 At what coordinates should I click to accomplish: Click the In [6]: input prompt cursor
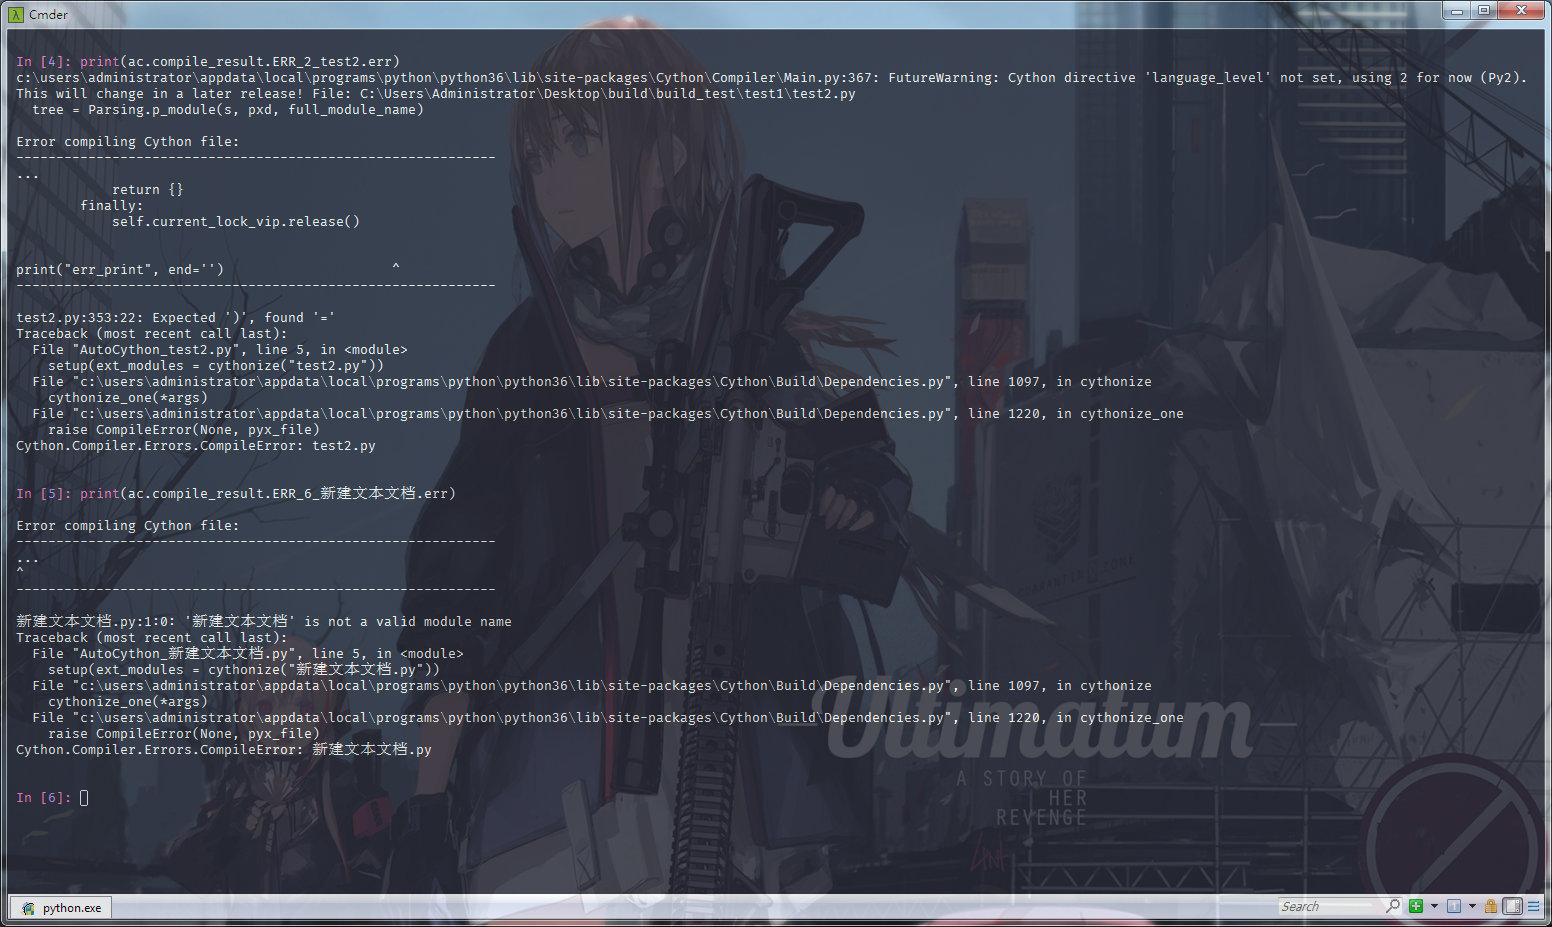pyautogui.click(x=84, y=797)
